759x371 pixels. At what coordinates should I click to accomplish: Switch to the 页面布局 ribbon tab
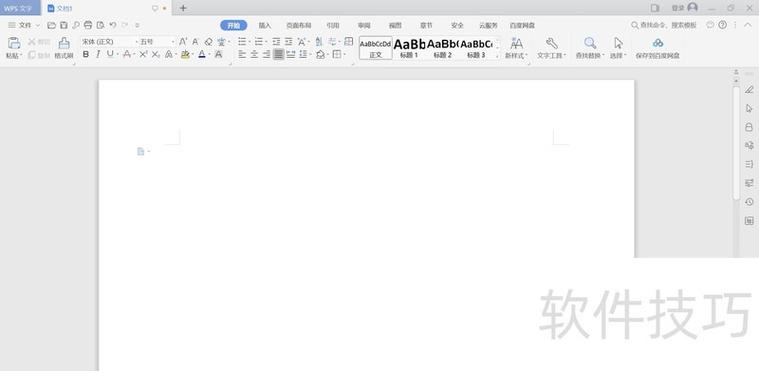coord(299,25)
